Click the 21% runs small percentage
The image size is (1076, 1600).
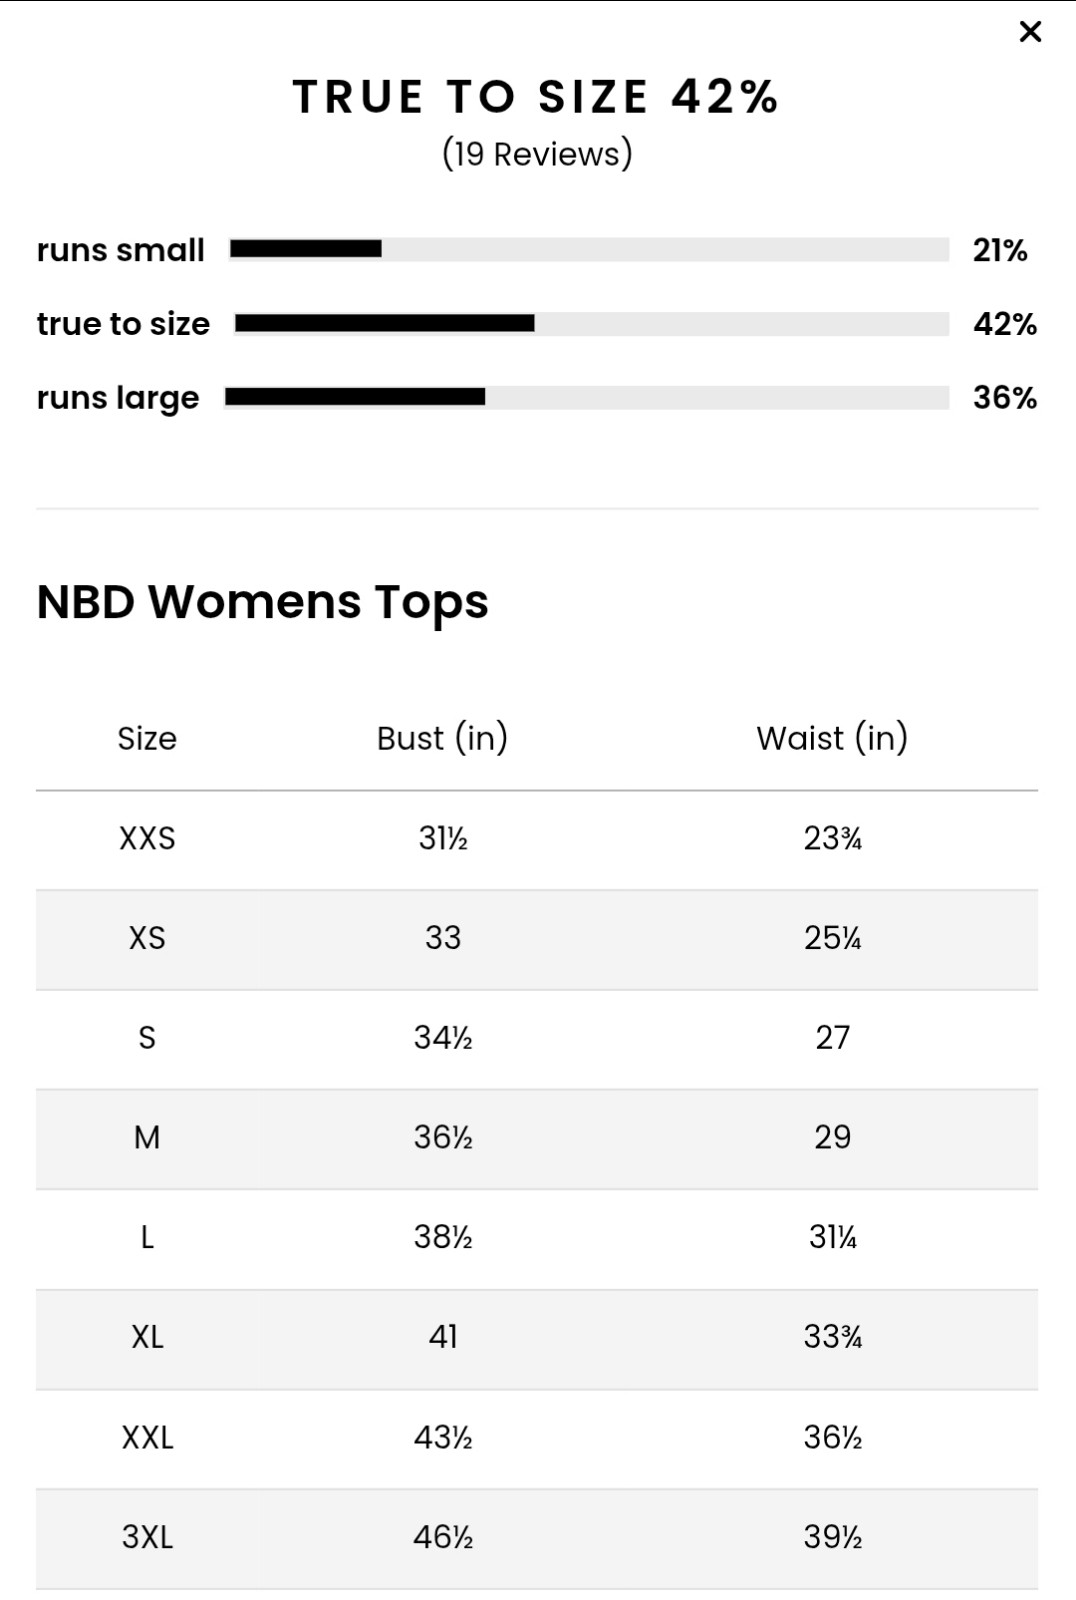click(1000, 250)
